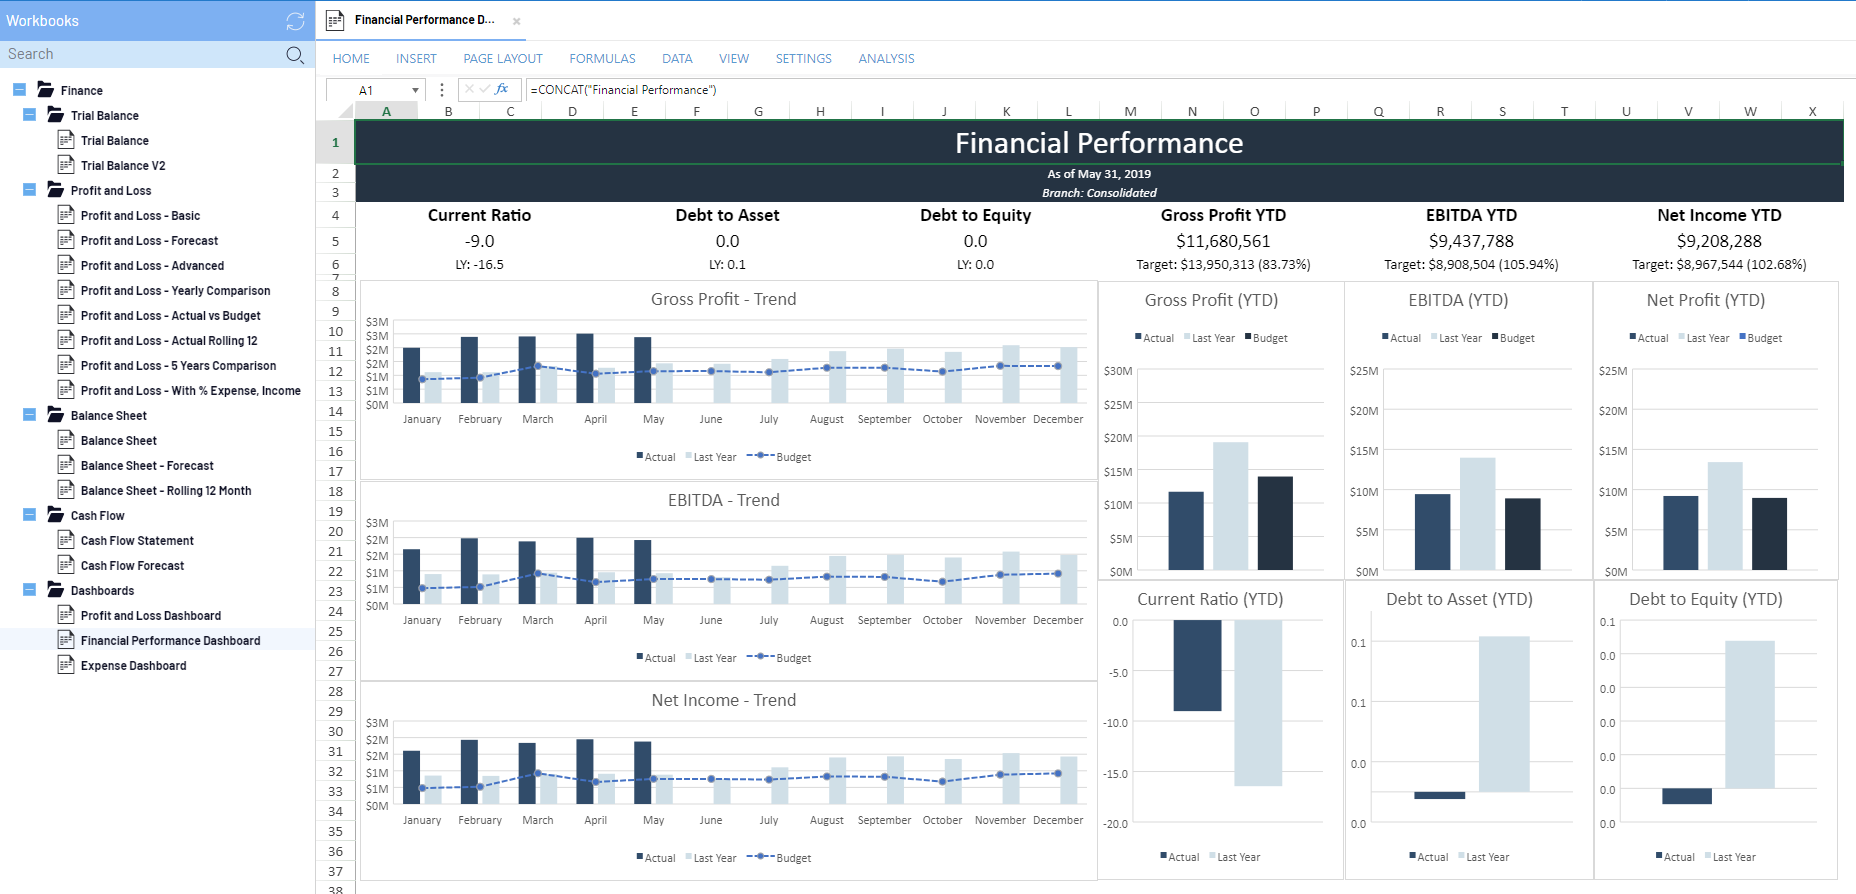The height and width of the screenshot is (894, 1856).
Task: Click the three-dot handle beside the name box
Action: click(x=441, y=90)
